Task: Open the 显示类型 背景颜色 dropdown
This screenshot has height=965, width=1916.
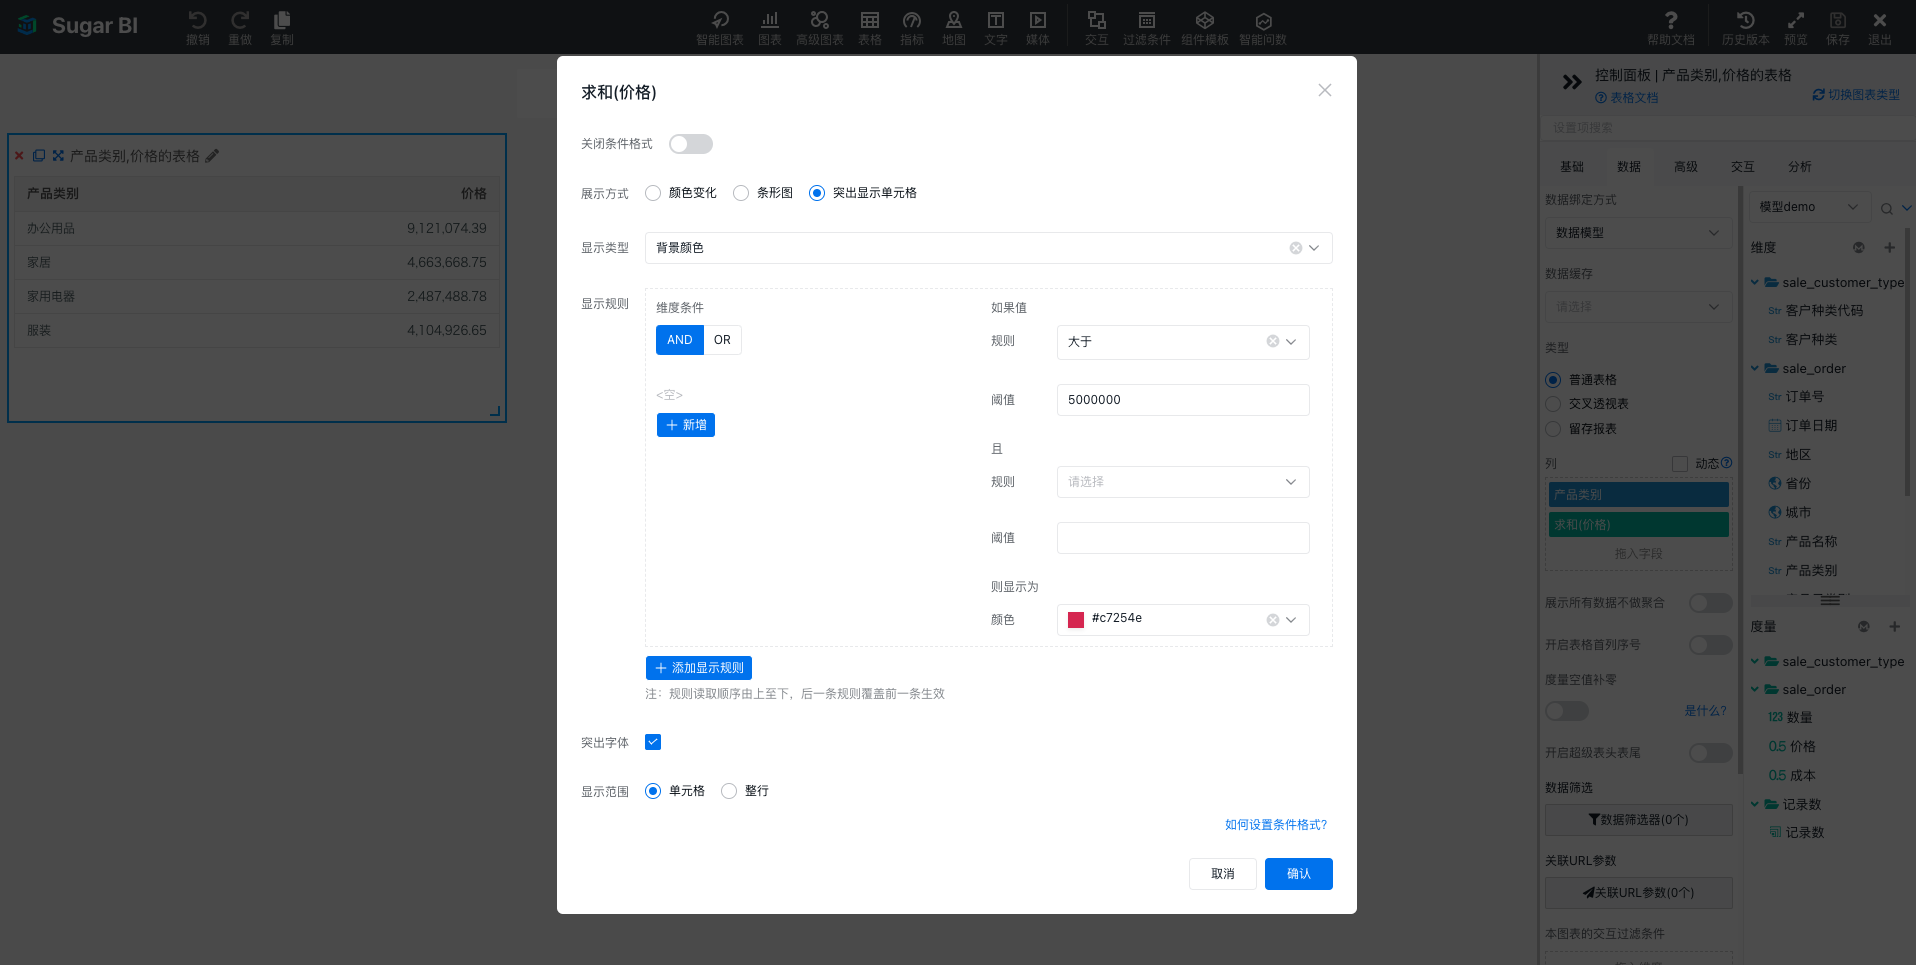Action: pyautogui.click(x=988, y=248)
